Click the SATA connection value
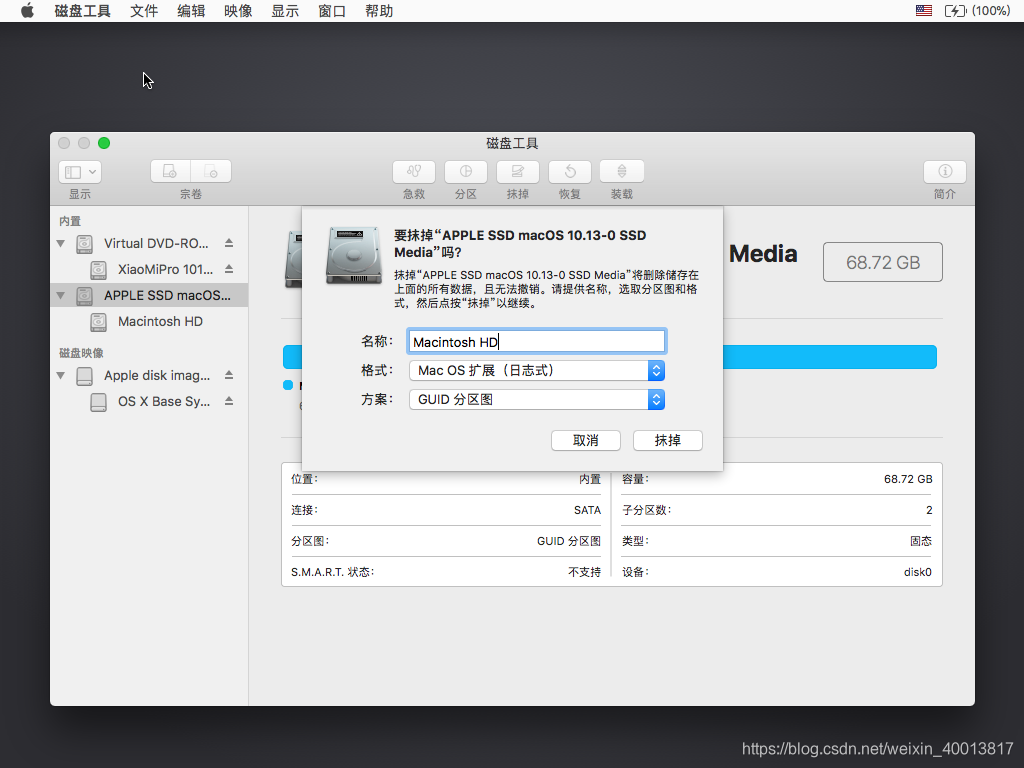Viewport: 1024px width, 768px height. pos(587,510)
